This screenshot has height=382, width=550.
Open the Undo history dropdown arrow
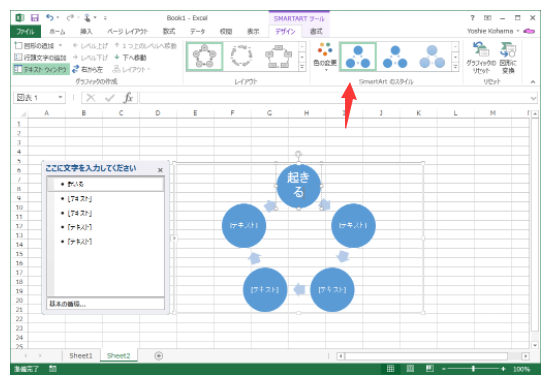[58, 18]
